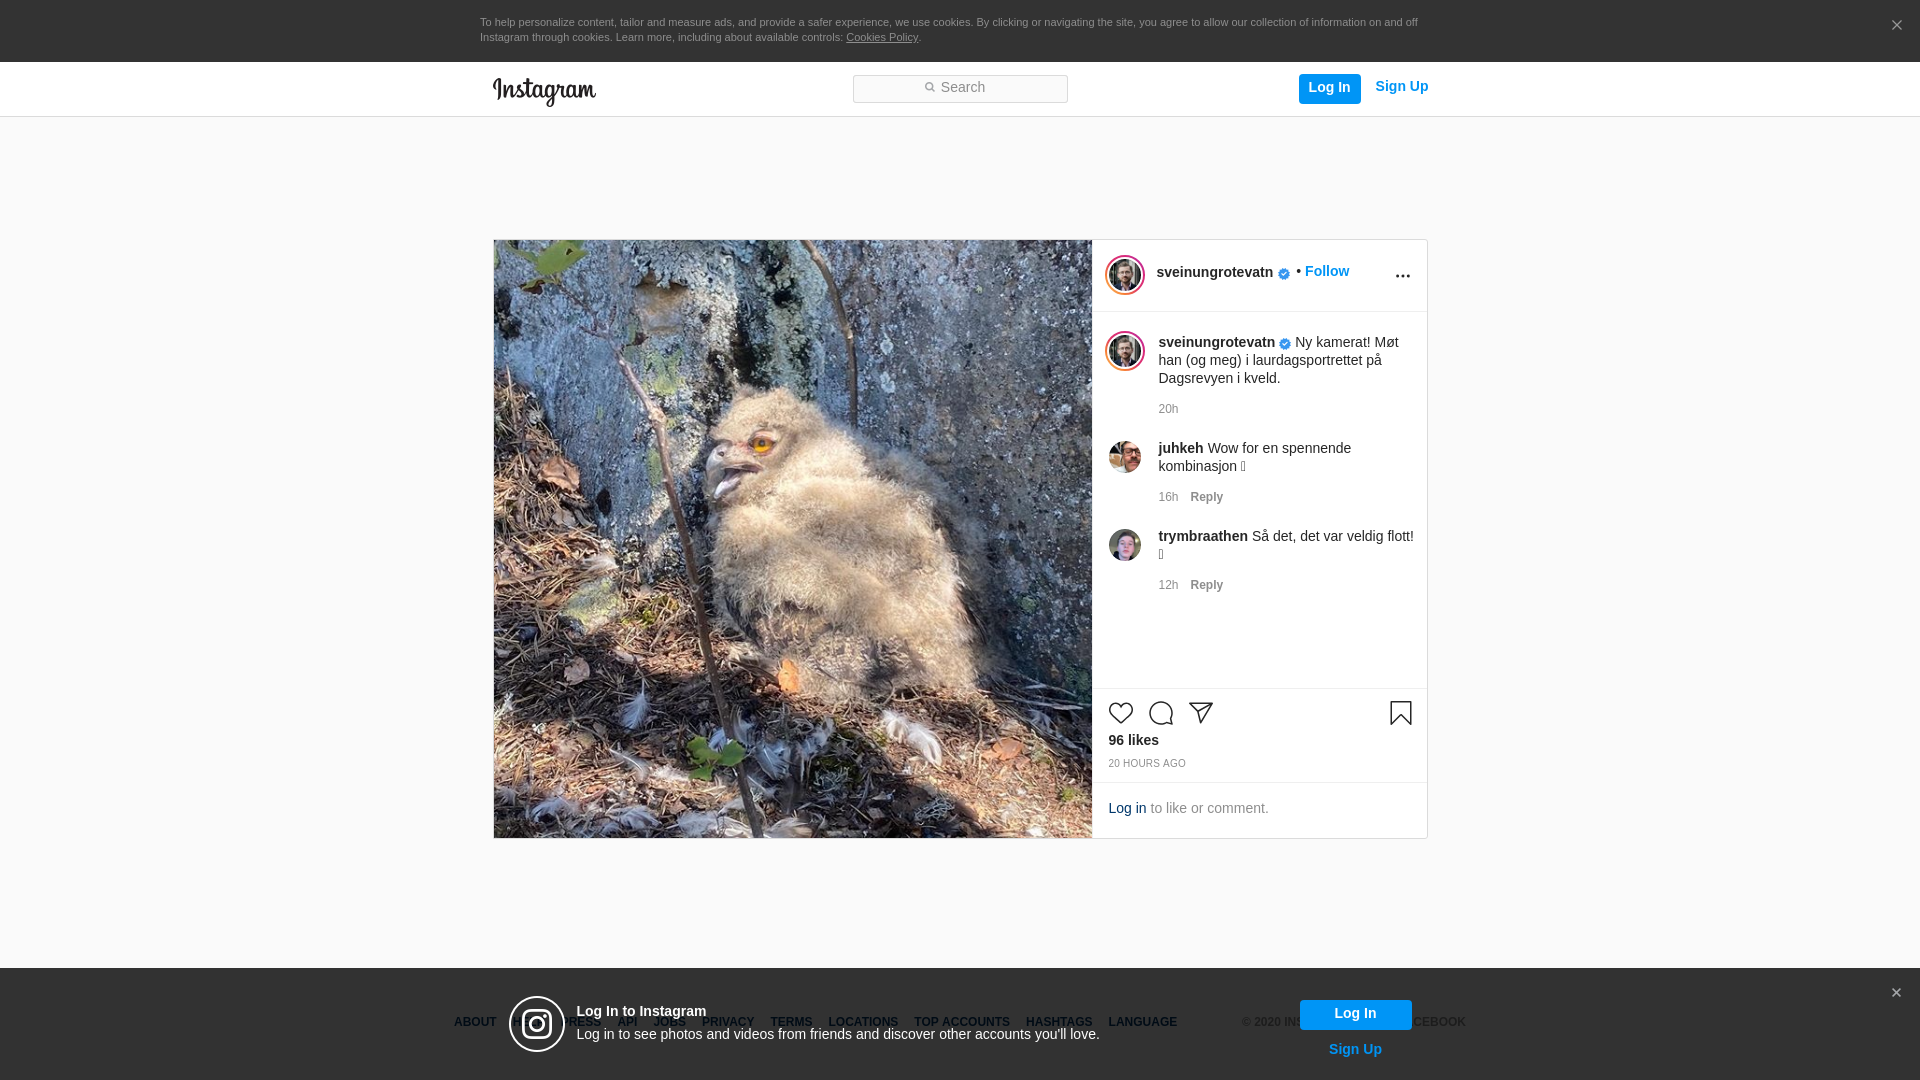
Task: Open juhkeh commenter avatar
Action: coord(1124,457)
